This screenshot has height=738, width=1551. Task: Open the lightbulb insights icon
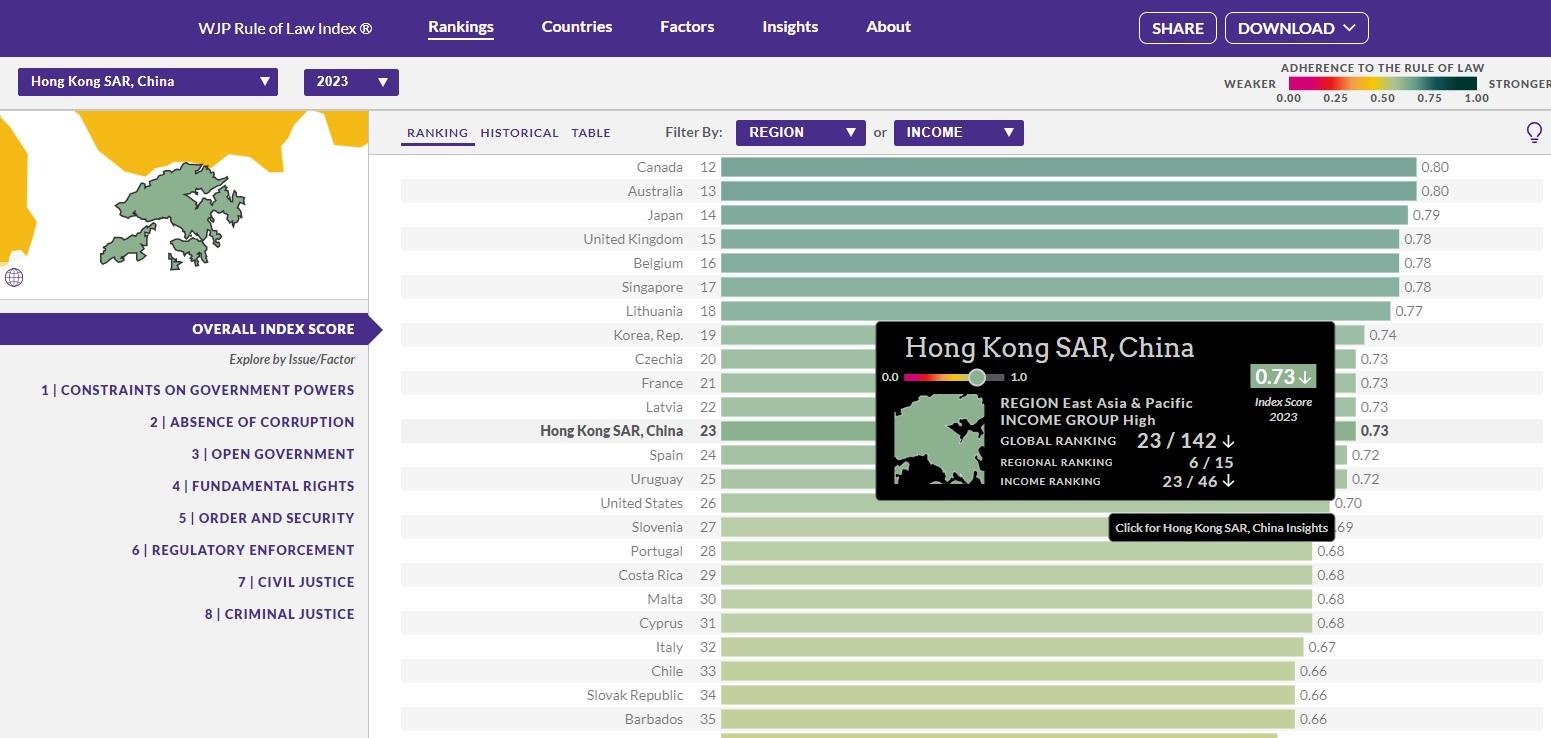(x=1536, y=131)
